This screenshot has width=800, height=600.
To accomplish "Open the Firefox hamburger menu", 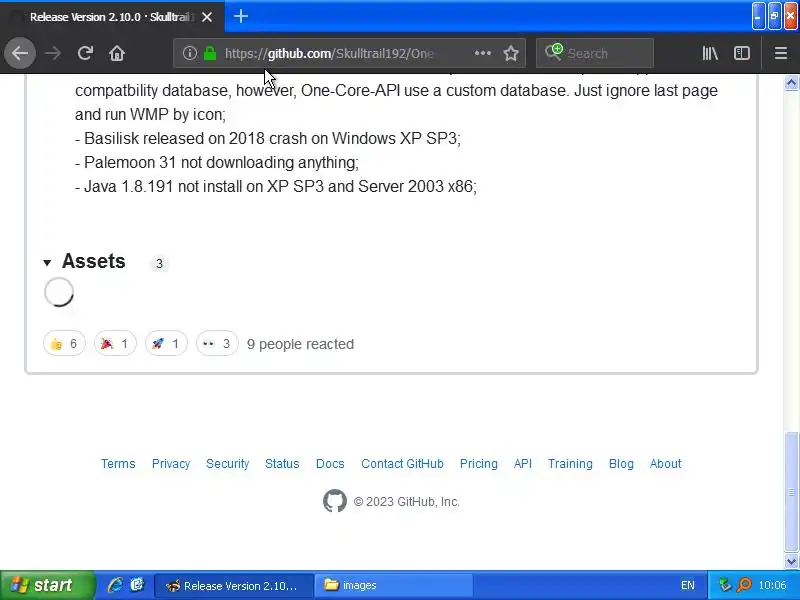I will click(x=781, y=53).
